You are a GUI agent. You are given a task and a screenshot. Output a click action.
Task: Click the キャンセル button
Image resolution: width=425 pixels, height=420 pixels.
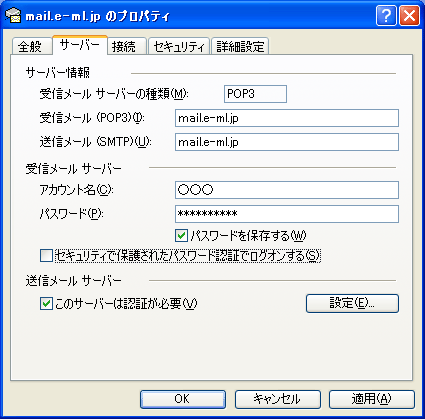[x=277, y=399]
